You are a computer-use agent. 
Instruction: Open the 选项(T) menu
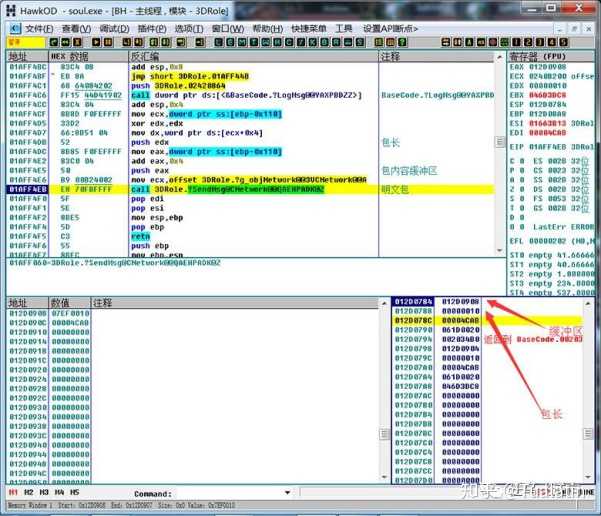[189, 29]
